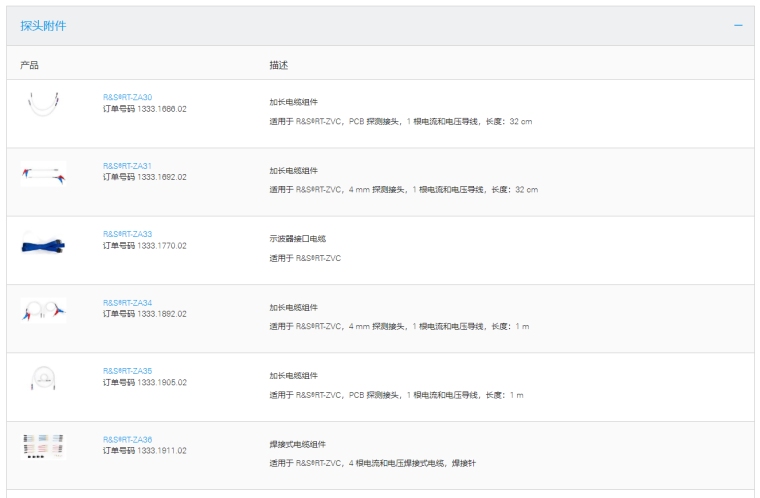Select order number 1333.1686.02 text
This screenshot has width=760, height=498.
click(x=162, y=109)
